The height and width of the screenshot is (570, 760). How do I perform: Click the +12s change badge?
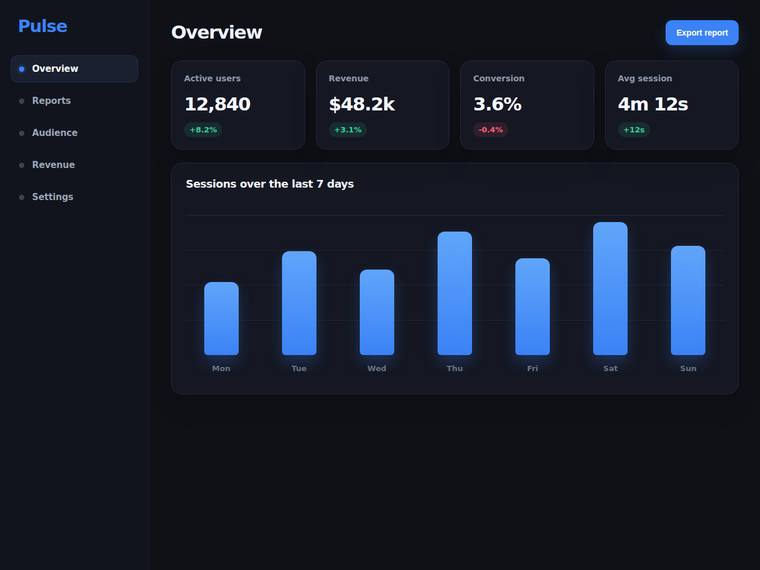633,130
